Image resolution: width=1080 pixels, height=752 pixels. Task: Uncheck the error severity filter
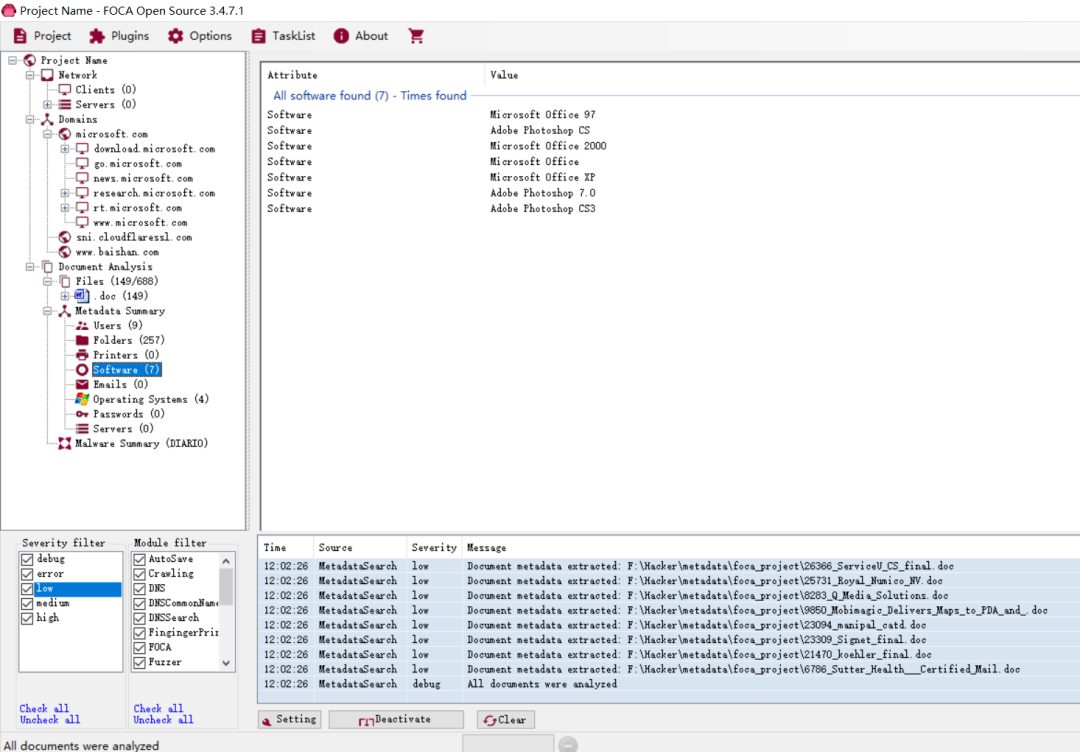click(x=28, y=574)
